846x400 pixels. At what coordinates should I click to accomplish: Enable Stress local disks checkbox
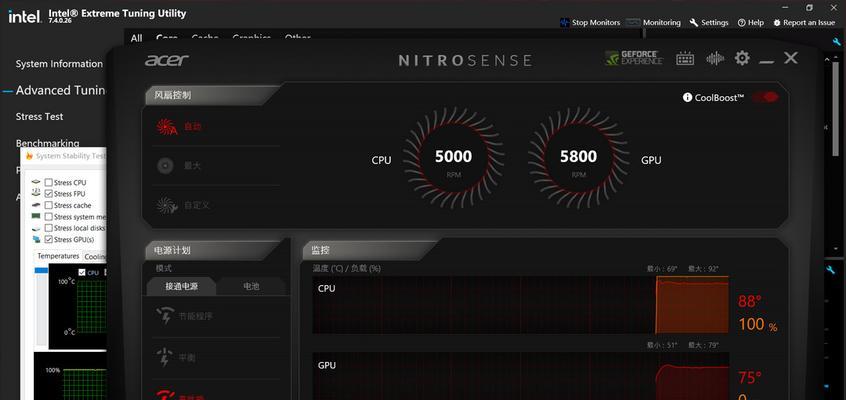49,228
